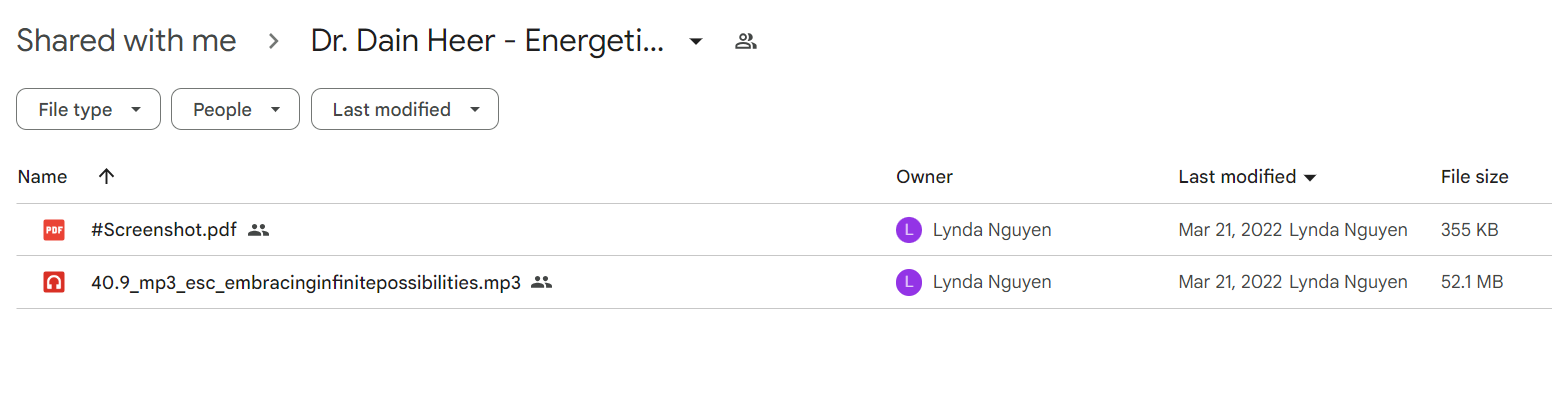This screenshot has height=396, width=1552.
Task: Go back to Shared with me
Action: (x=126, y=41)
